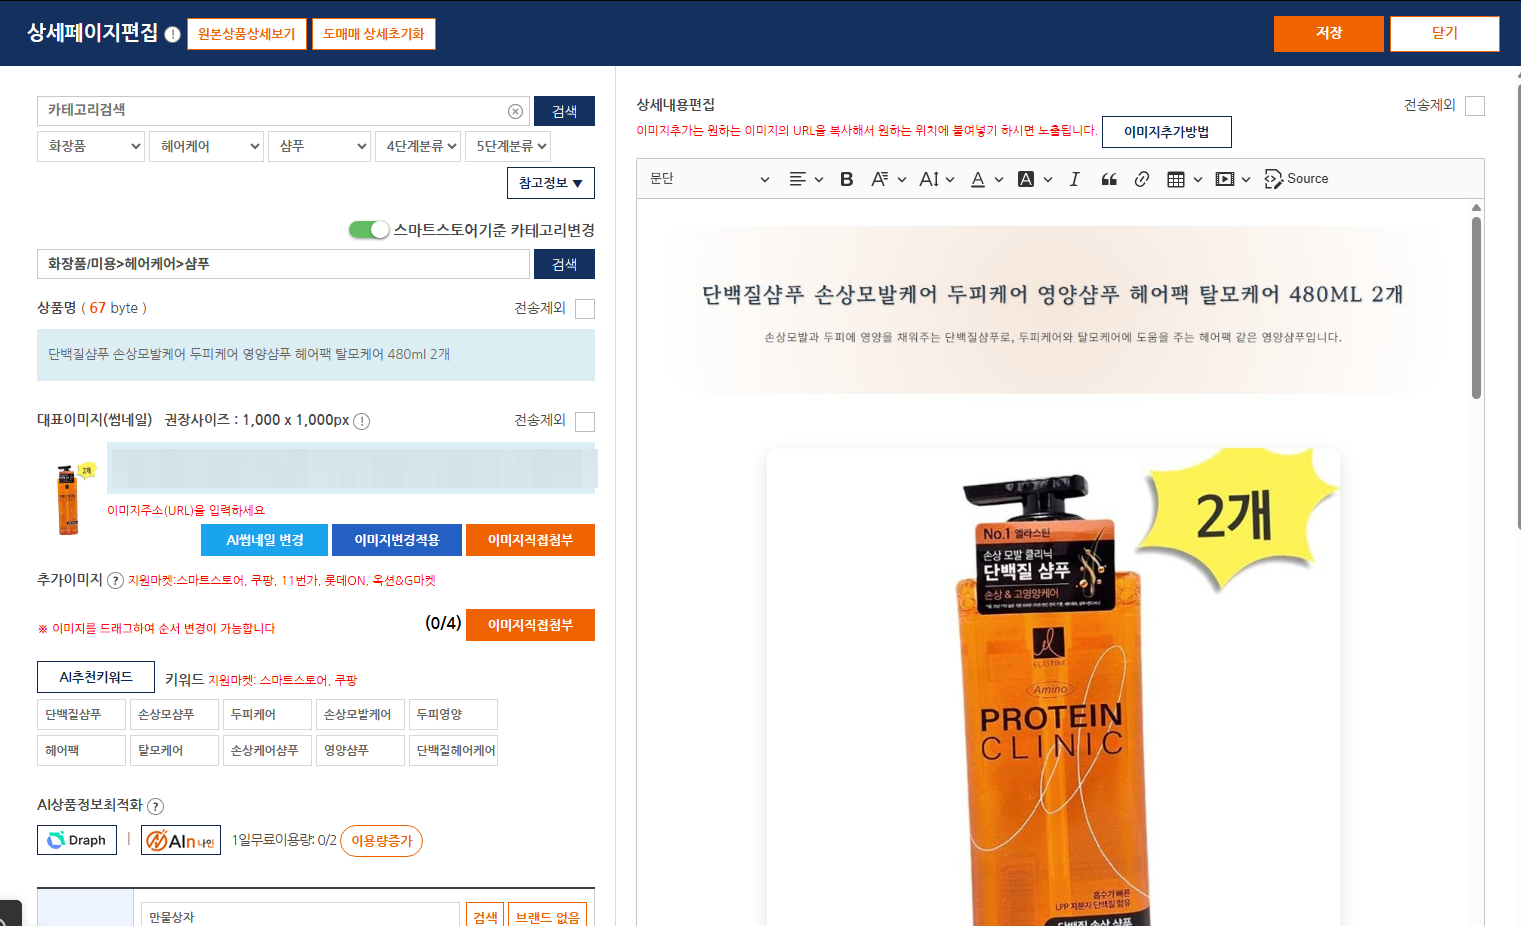1521x926 pixels.
Task: Click the insert table icon
Action: [x=1176, y=179]
